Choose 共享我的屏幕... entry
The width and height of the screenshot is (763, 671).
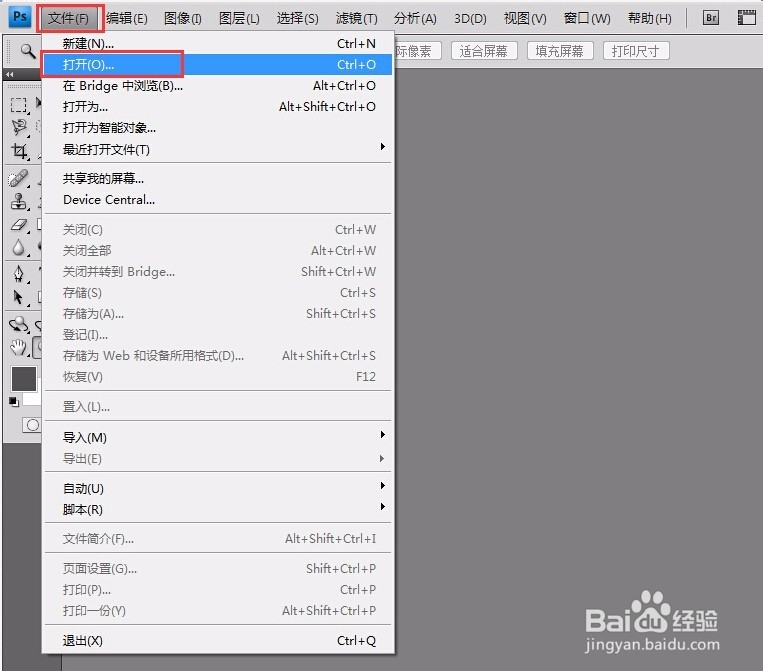(218, 179)
